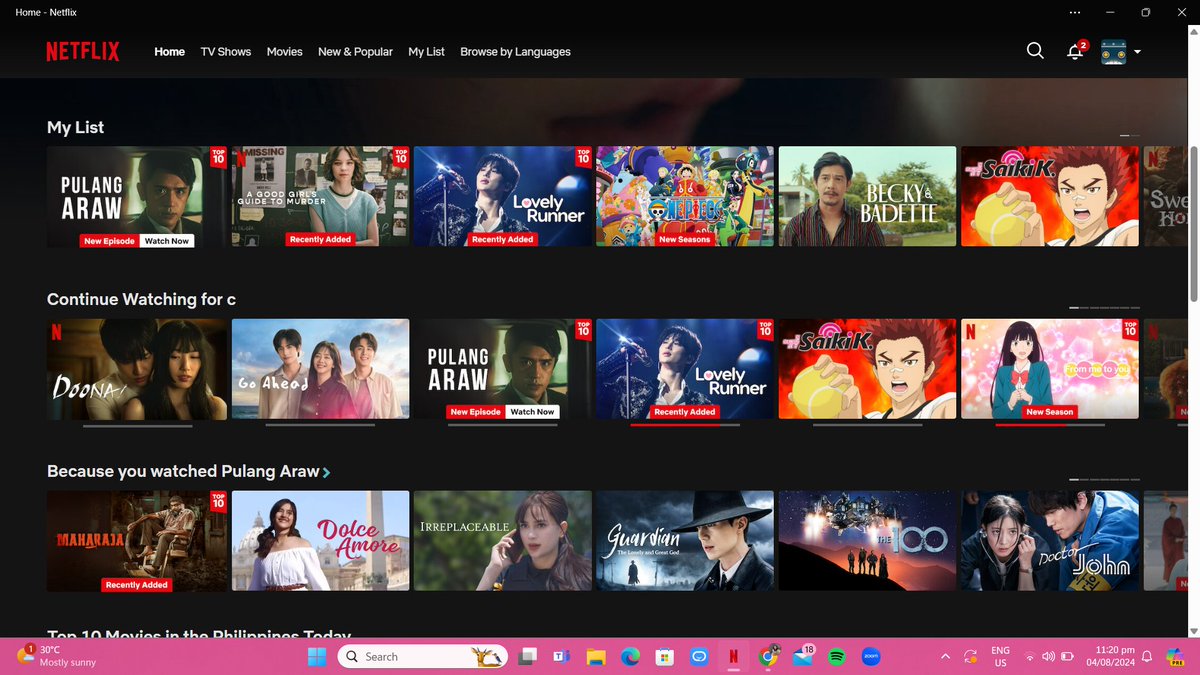Click the Netflix icon on the taskbar
This screenshot has height=675, width=1200.
tap(734, 657)
